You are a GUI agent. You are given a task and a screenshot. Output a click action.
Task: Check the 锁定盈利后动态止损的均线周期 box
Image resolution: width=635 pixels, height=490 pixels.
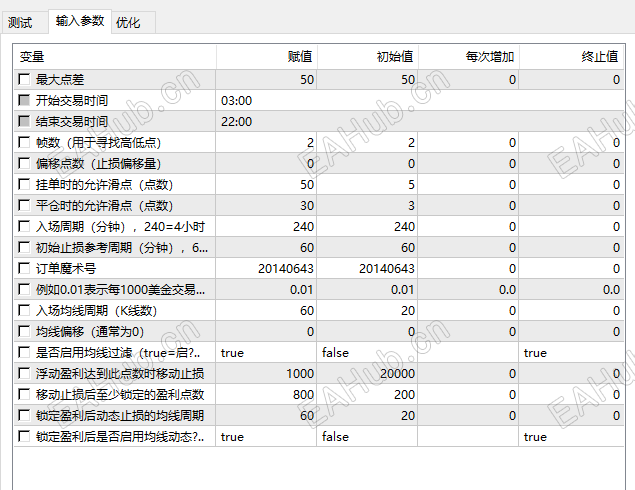click(x=24, y=415)
